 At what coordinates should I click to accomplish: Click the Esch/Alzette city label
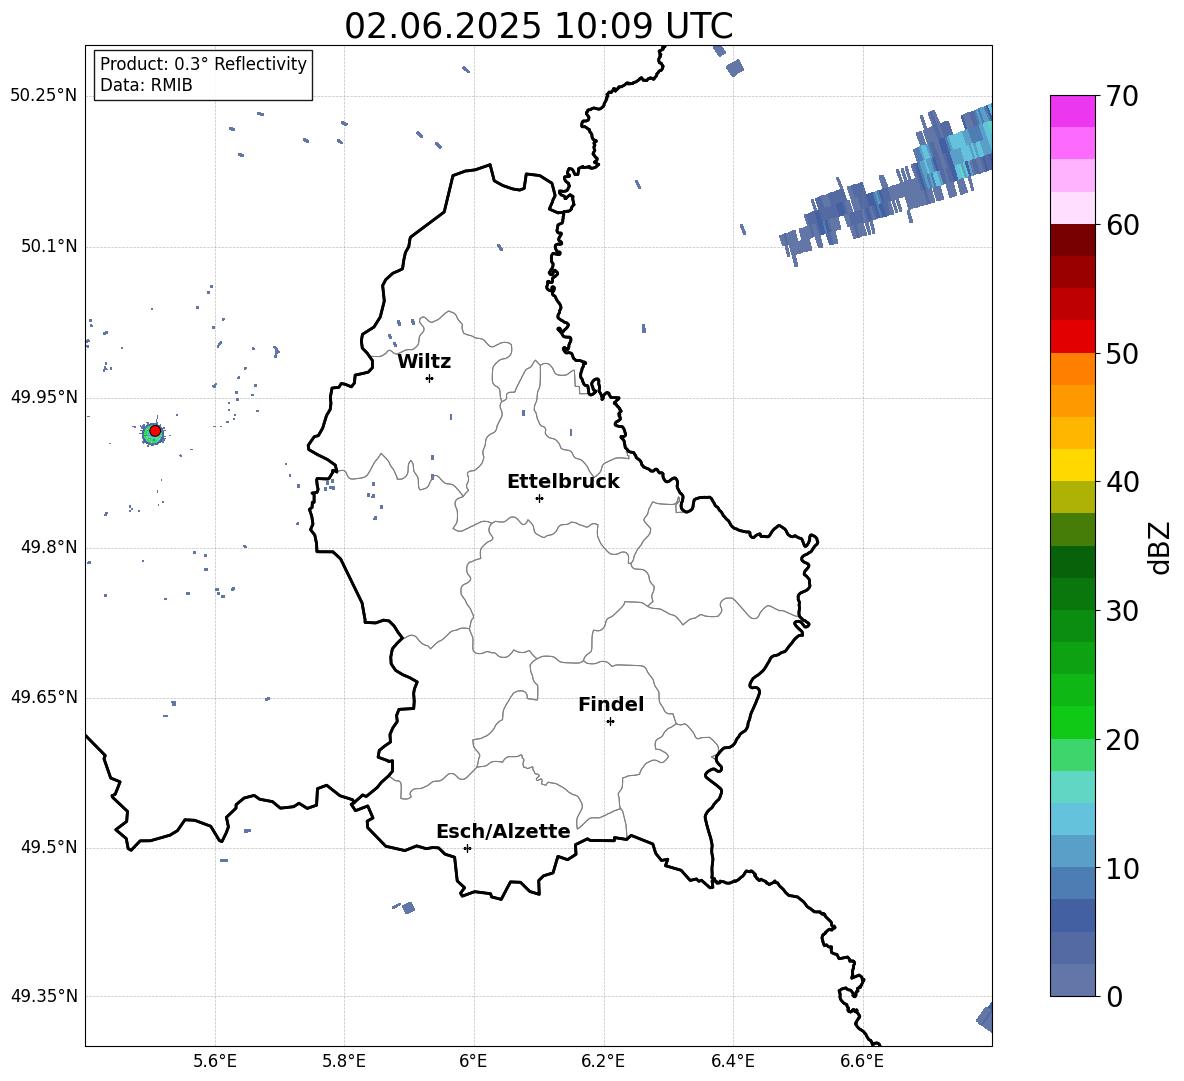(503, 831)
